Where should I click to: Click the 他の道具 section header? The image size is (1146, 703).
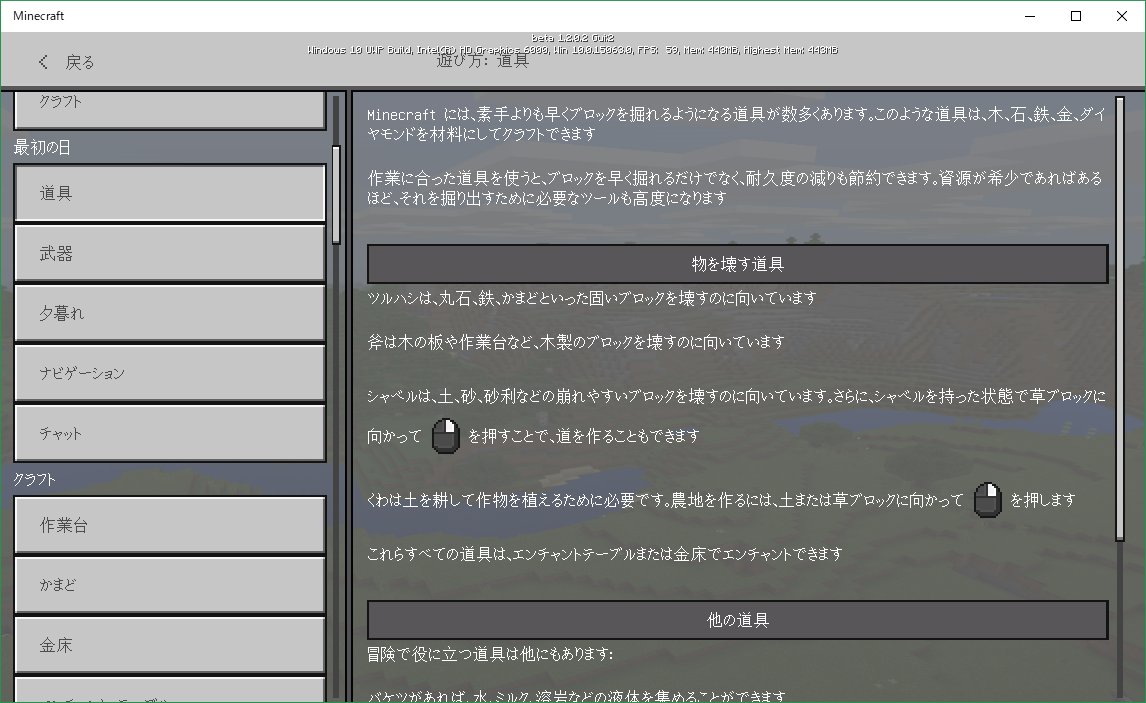coord(737,620)
